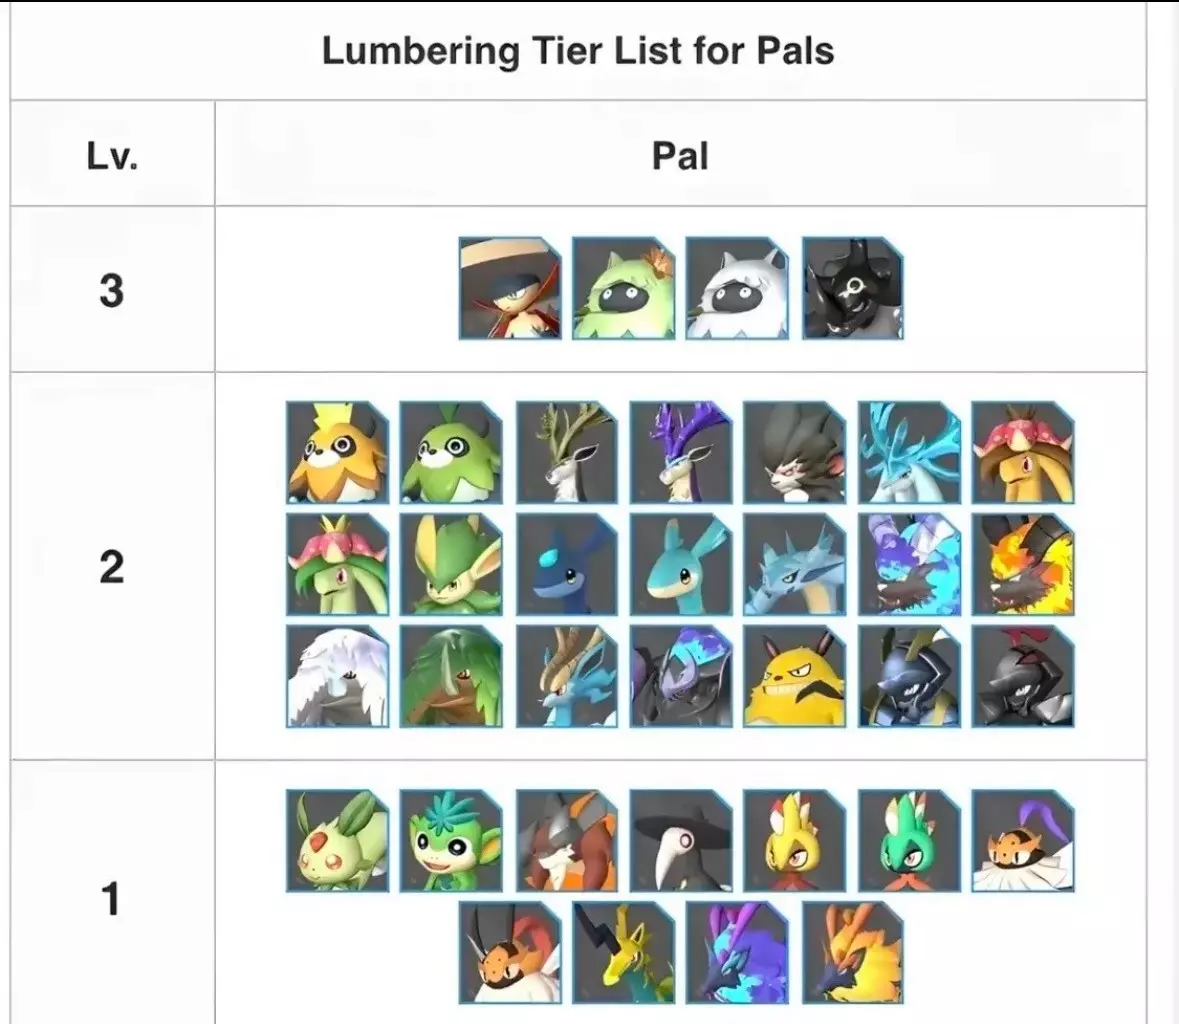Click the yellow lightning dragon icon
Screen dimensions: 1179x1024
(624, 952)
